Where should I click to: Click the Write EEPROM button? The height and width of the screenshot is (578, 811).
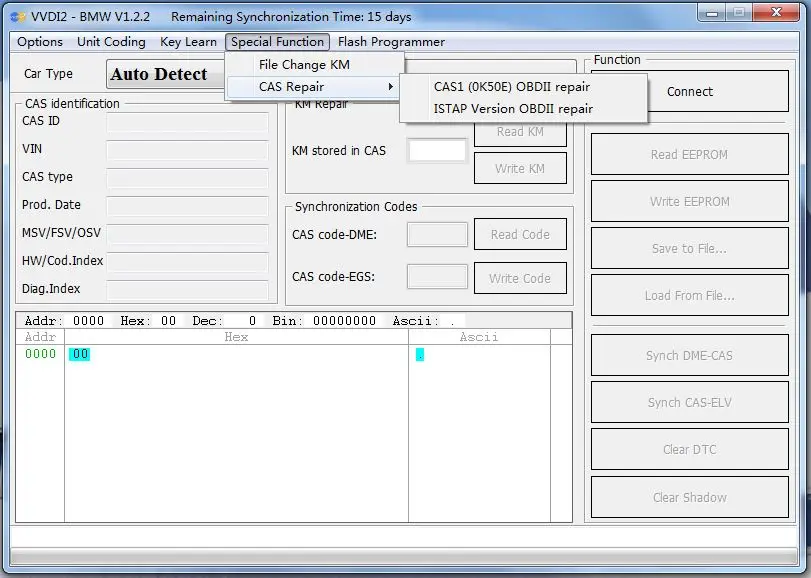tap(689, 201)
